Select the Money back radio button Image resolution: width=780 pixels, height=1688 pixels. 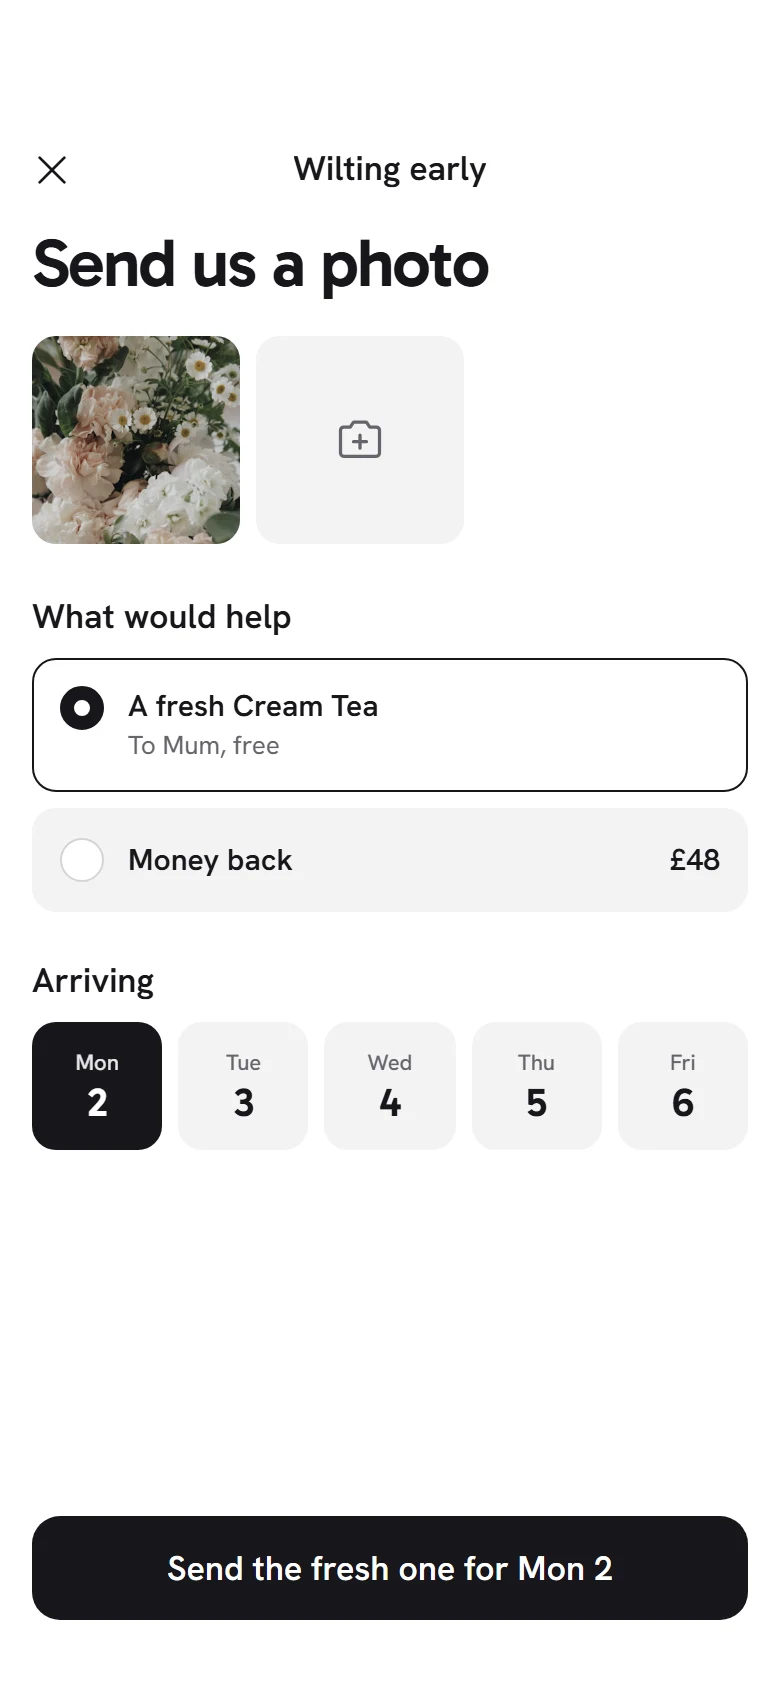click(82, 860)
